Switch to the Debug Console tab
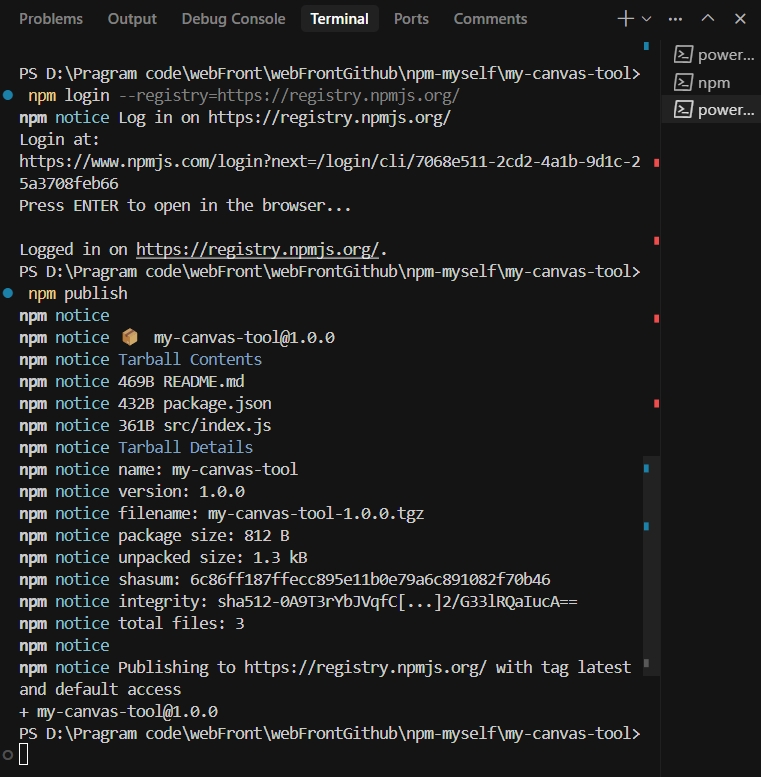This screenshot has height=777, width=761. [233, 19]
